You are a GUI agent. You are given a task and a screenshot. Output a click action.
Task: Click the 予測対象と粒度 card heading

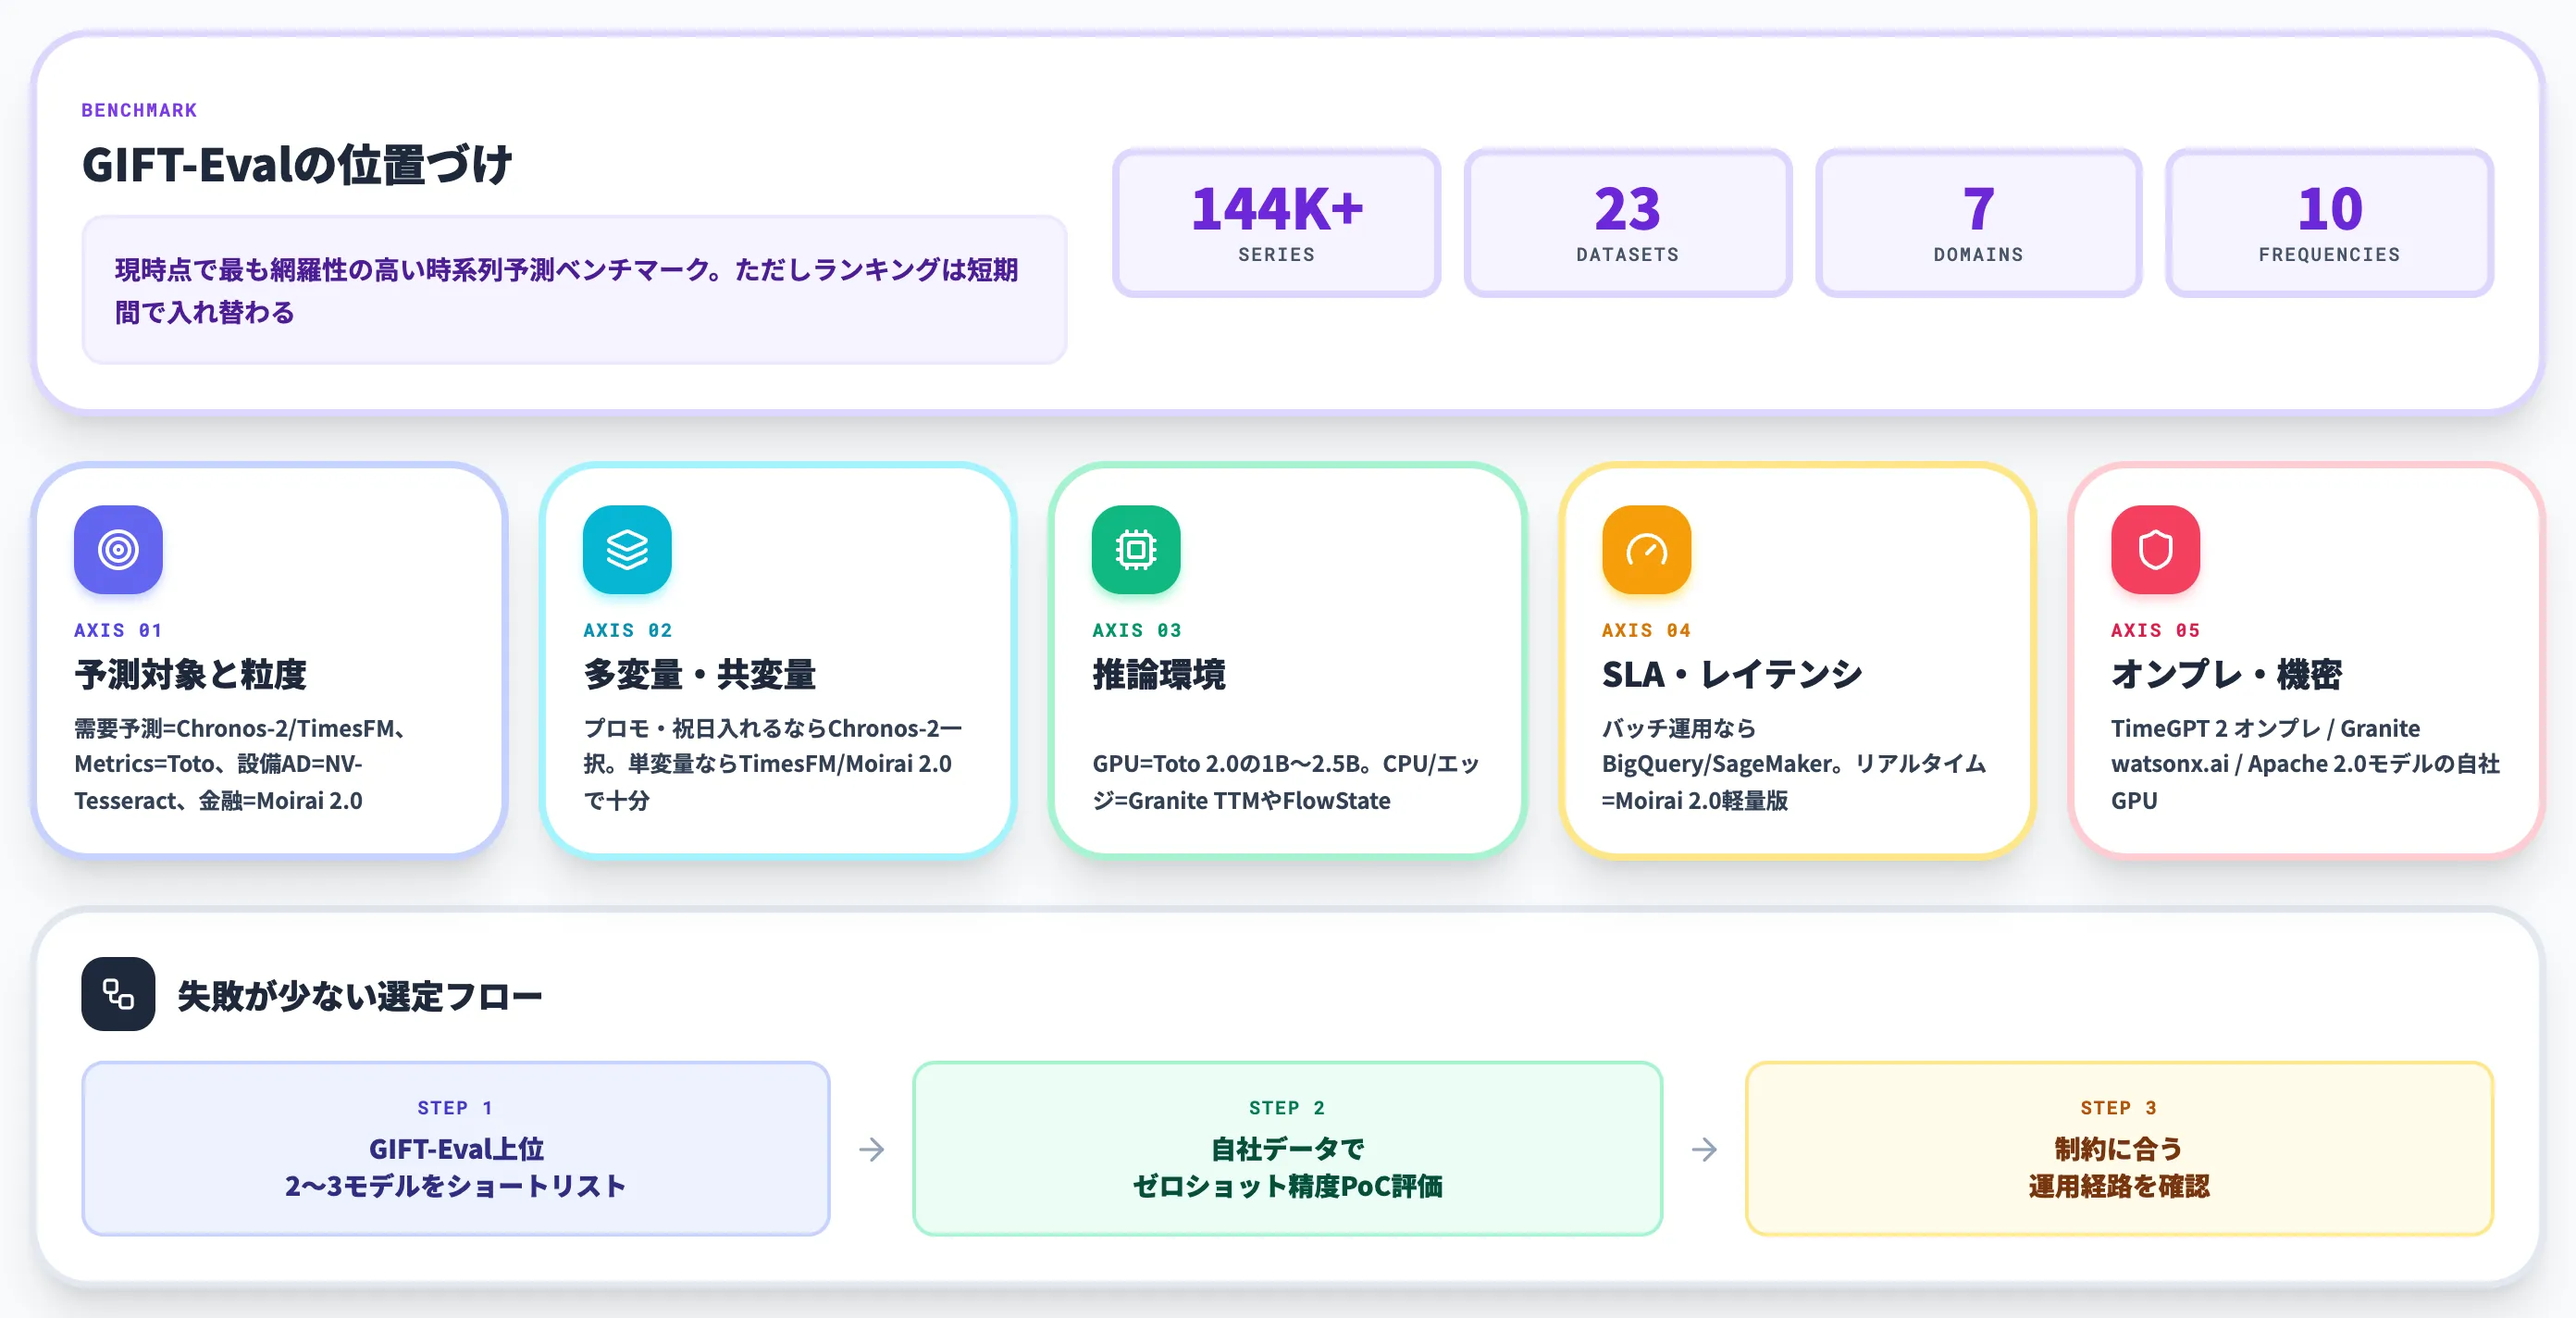tap(190, 674)
